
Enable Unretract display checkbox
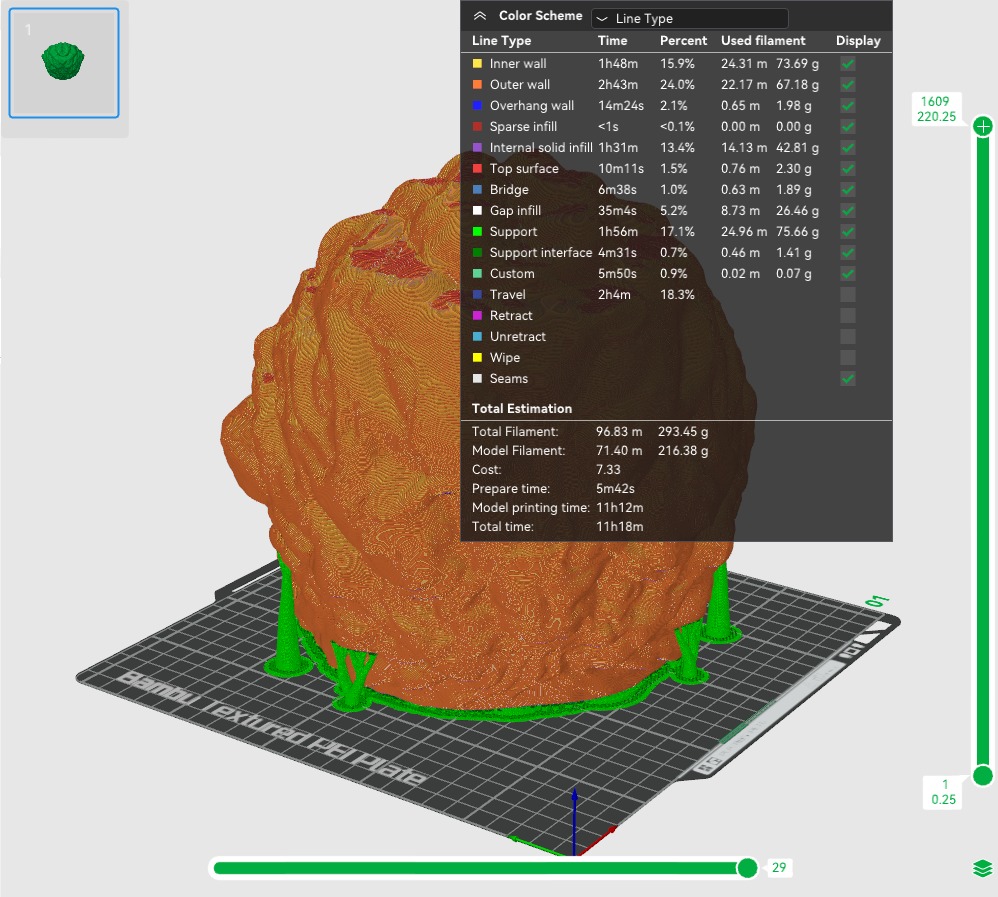point(847,337)
